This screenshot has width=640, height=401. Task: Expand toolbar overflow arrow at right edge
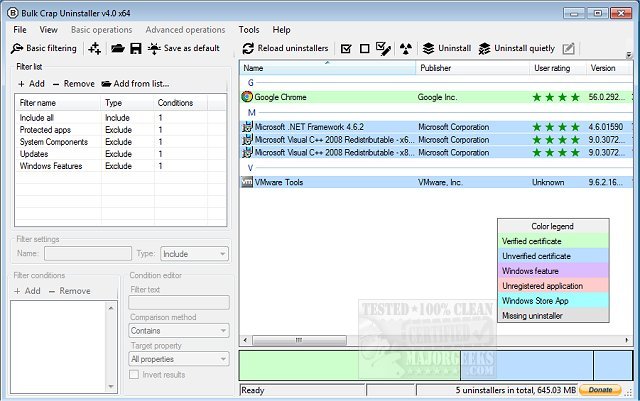pos(629,54)
